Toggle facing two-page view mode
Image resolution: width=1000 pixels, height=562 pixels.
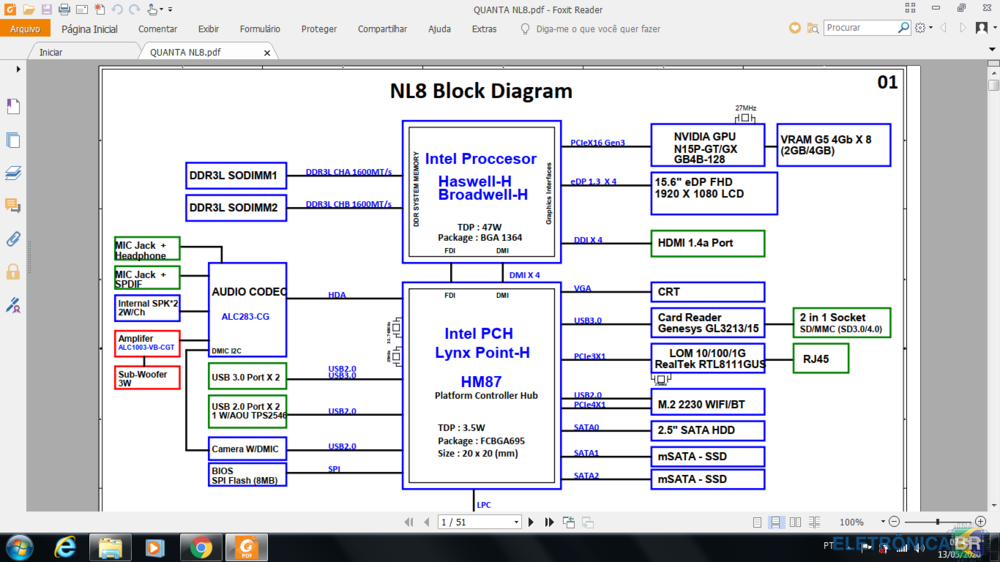(794, 522)
